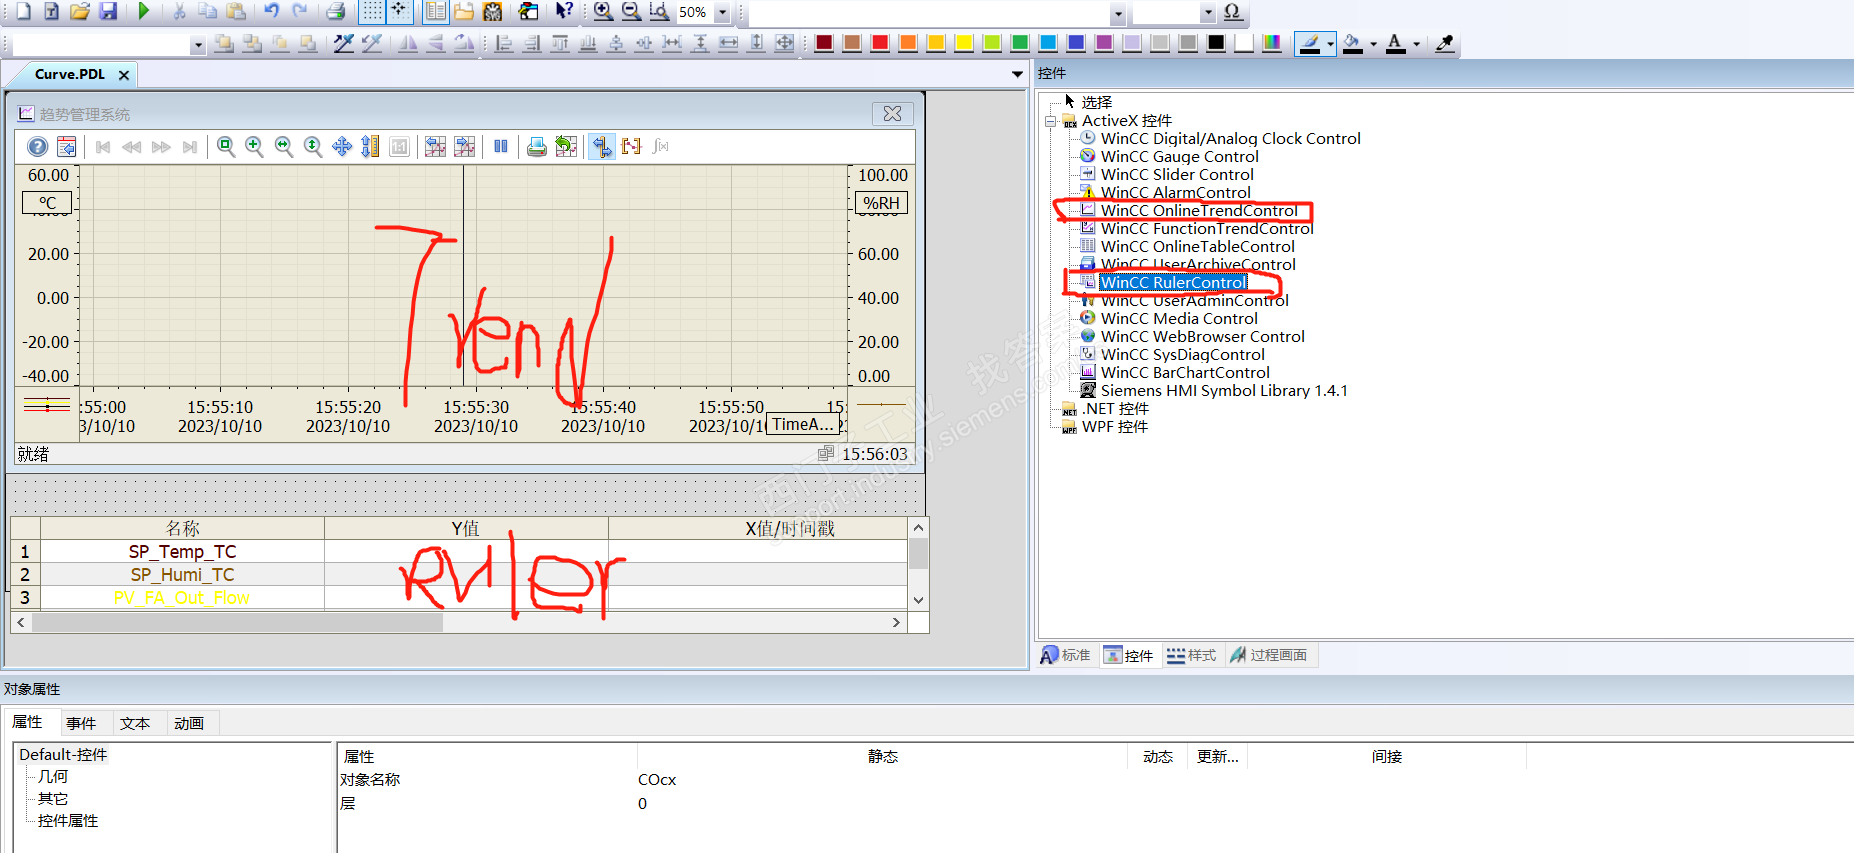The height and width of the screenshot is (853, 1854).
Task: Pick the dark red color swatch
Action: pyautogui.click(x=824, y=43)
